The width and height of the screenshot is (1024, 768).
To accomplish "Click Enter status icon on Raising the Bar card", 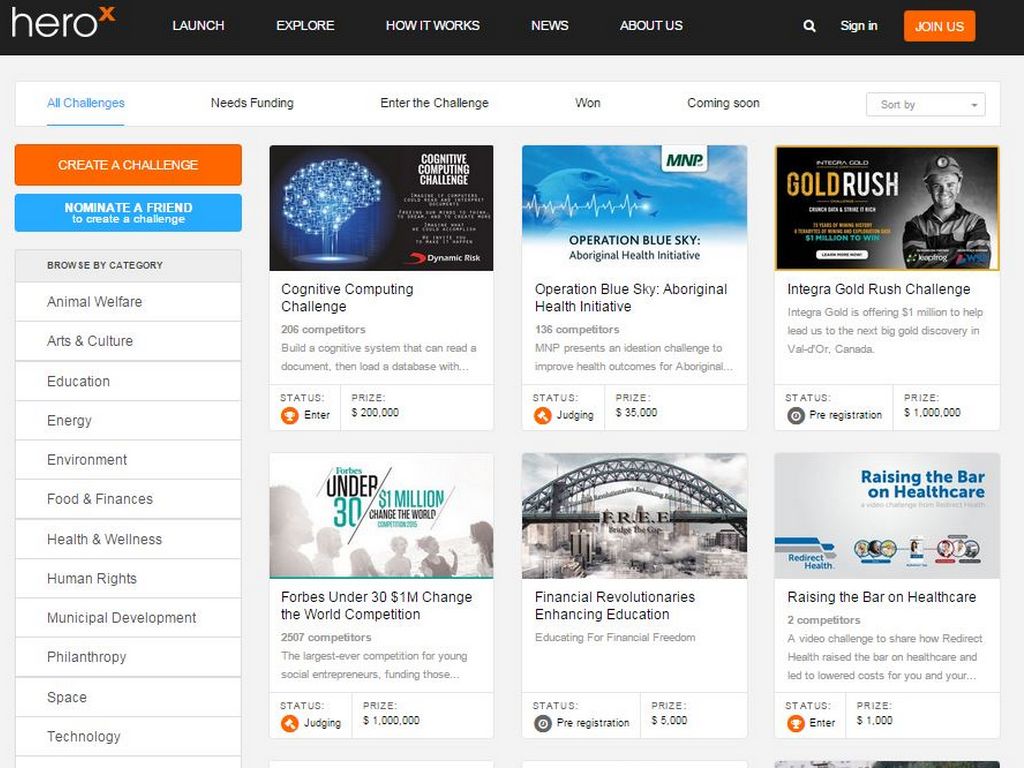I will click(796, 723).
